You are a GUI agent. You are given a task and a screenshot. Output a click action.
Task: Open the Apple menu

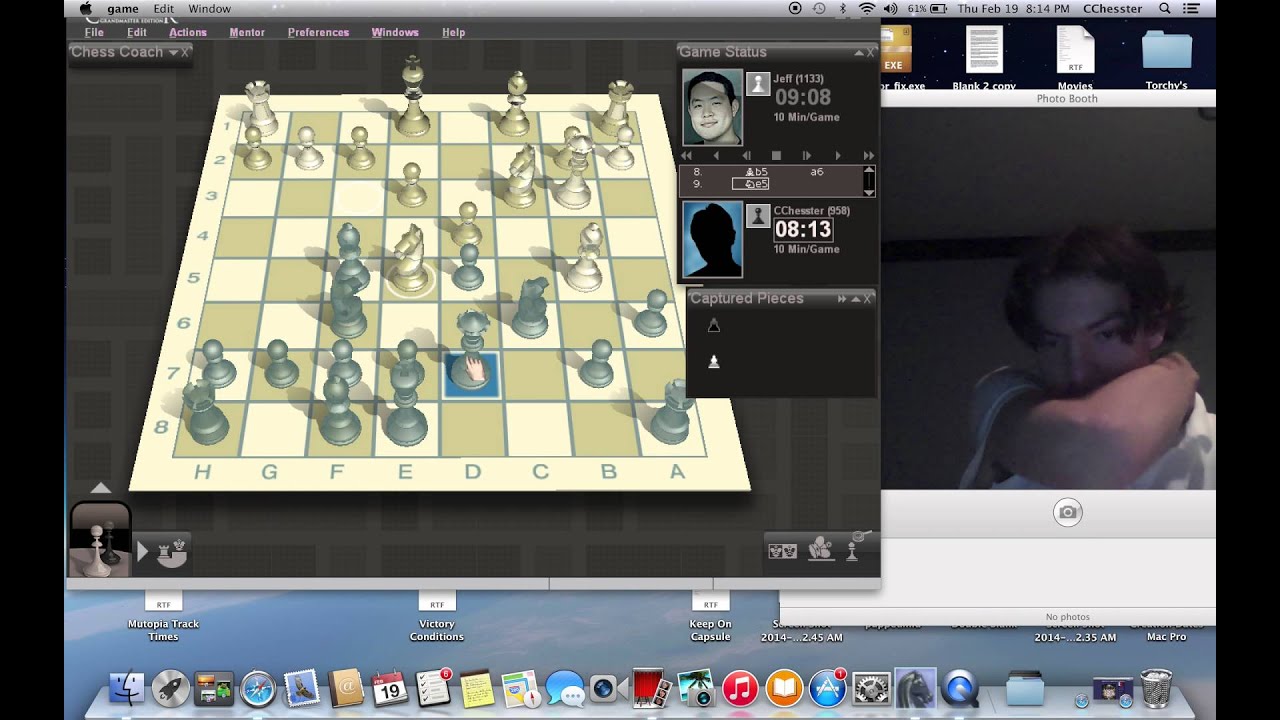[x=85, y=9]
